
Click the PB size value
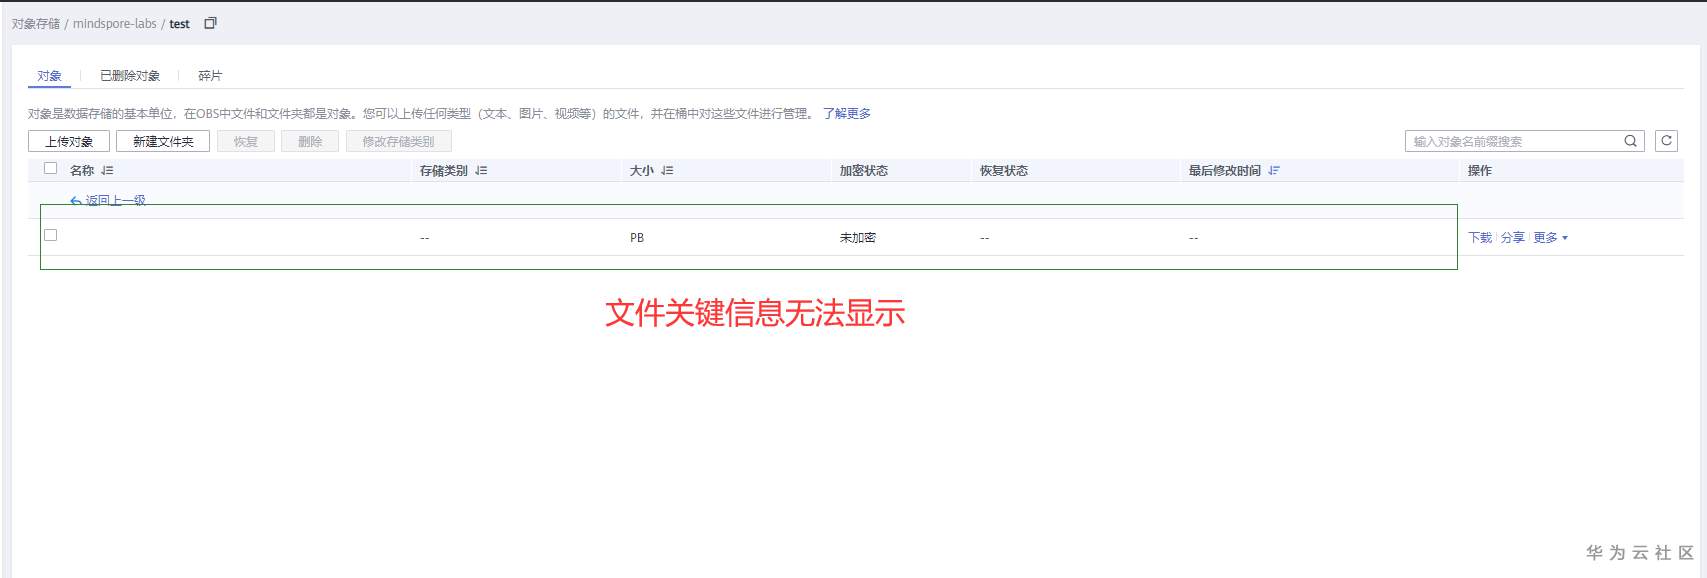637,238
